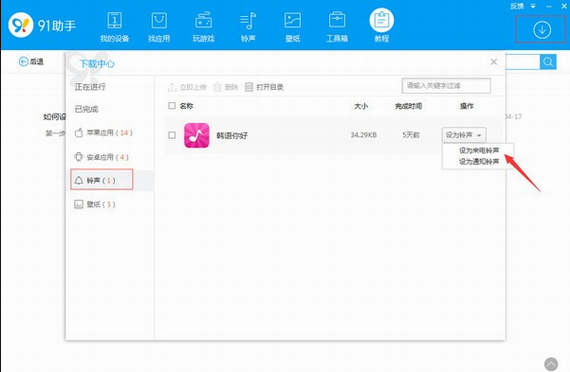570x372 pixels.
Task: Open the 玩游戏 gamepad icon
Action: pos(203,20)
